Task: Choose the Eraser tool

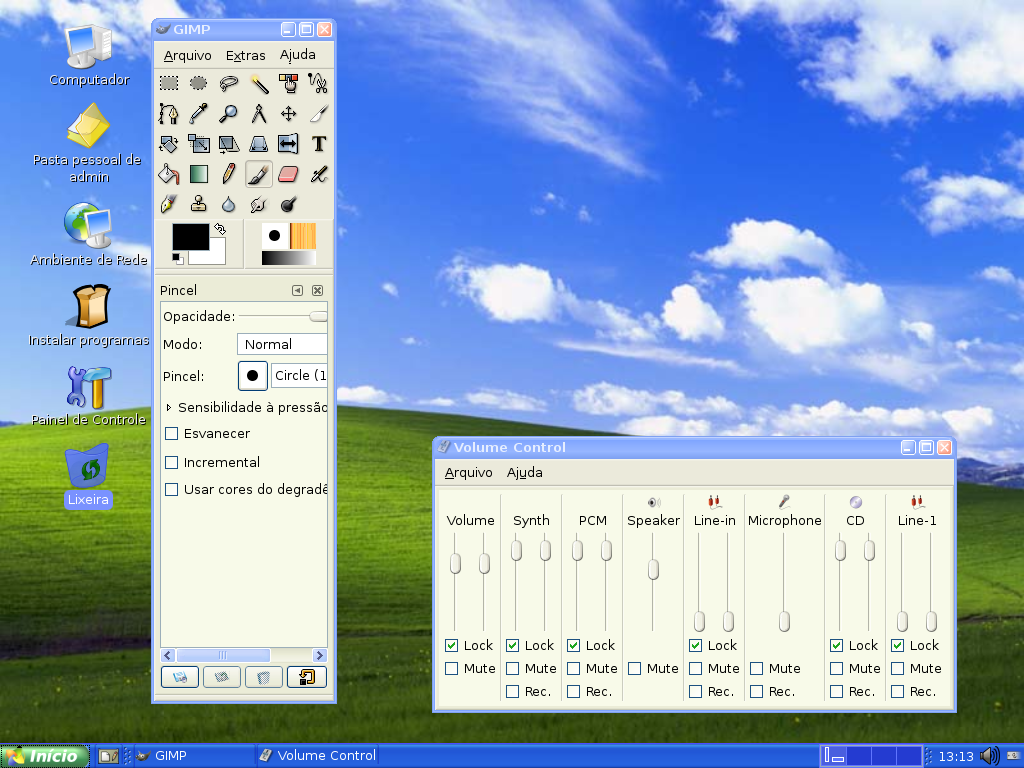Action: coord(288,174)
